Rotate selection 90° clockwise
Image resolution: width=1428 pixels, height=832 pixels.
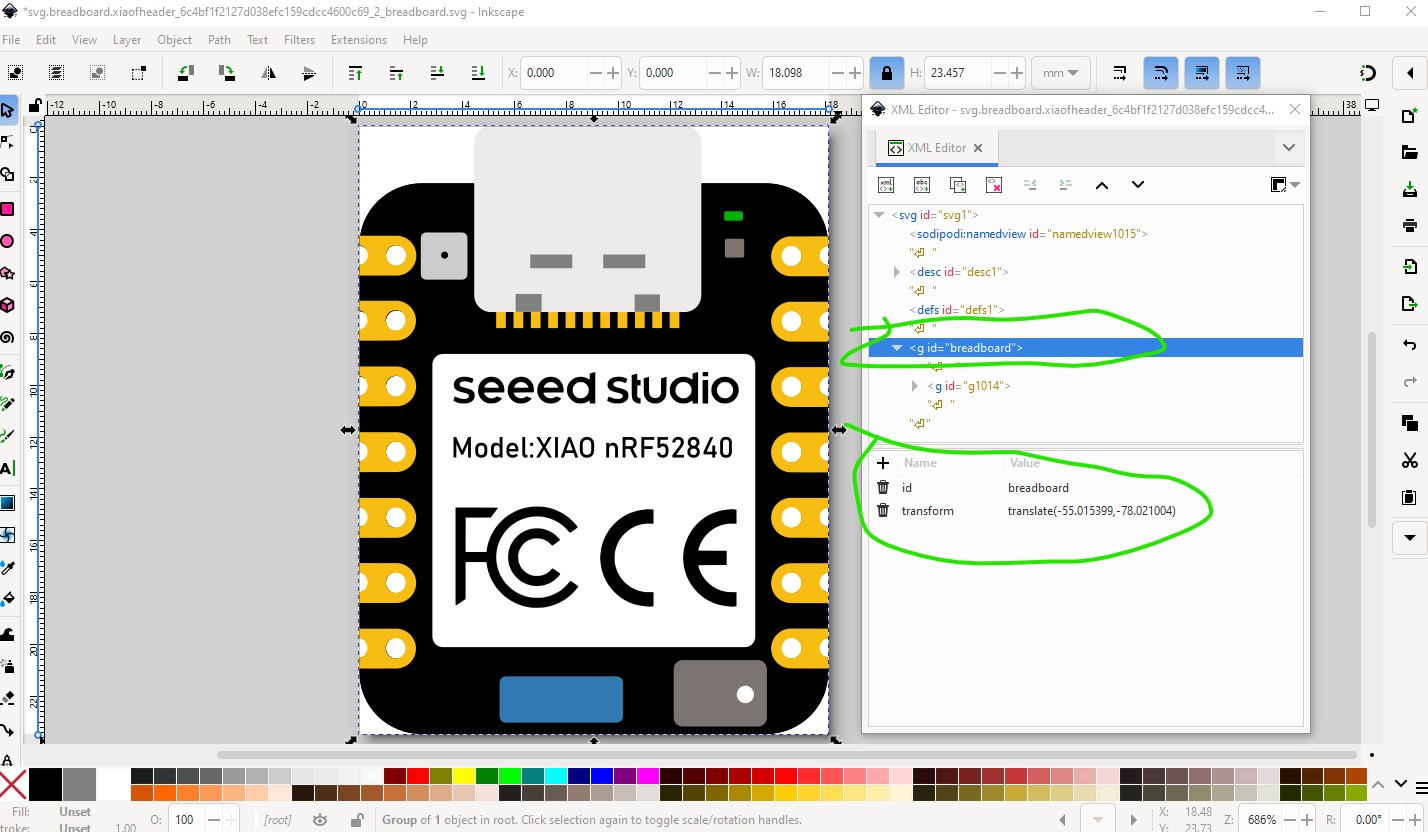pyautogui.click(x=227, y=73)
